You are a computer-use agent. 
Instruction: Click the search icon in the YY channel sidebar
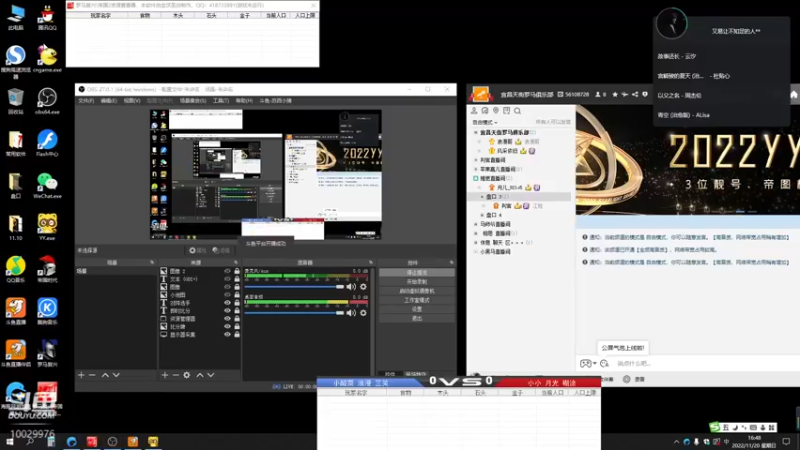click(x=517, y=111)
